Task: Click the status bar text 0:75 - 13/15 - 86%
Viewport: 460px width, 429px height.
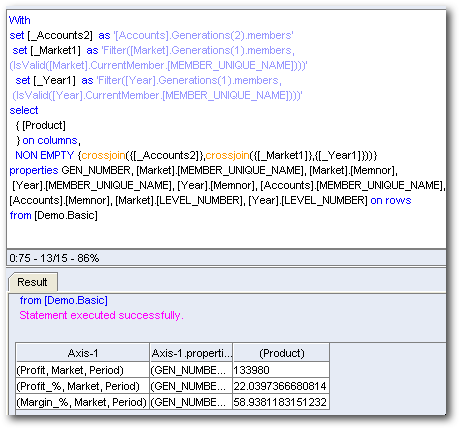Action: click(54, 258)
